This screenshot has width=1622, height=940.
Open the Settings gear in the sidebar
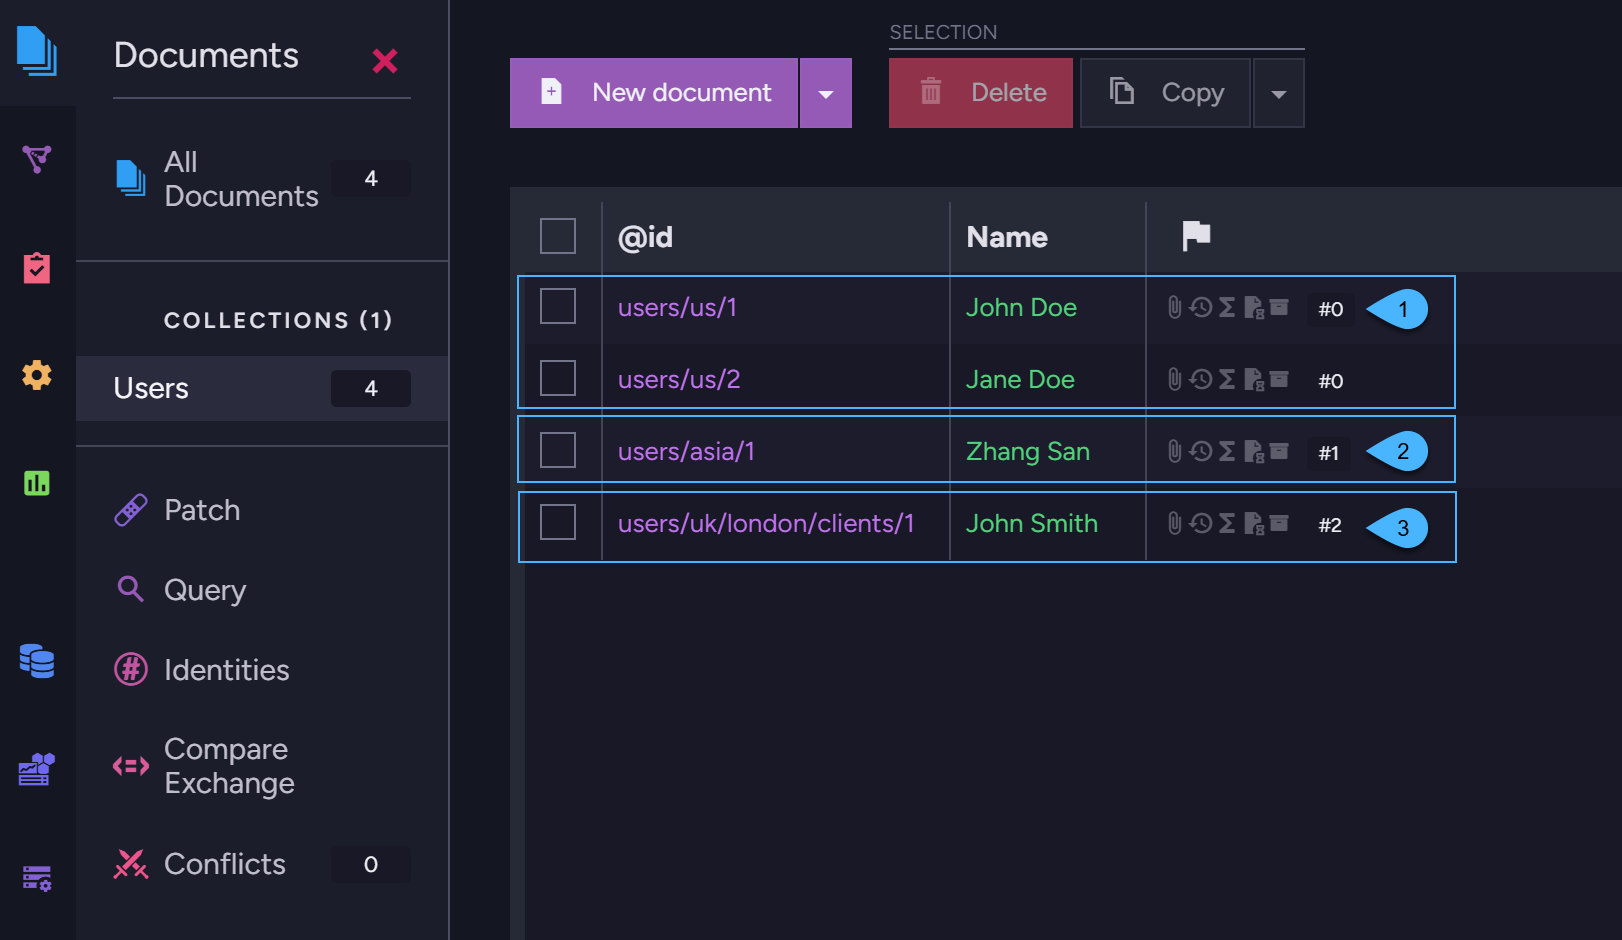click(x=37, y=375)
